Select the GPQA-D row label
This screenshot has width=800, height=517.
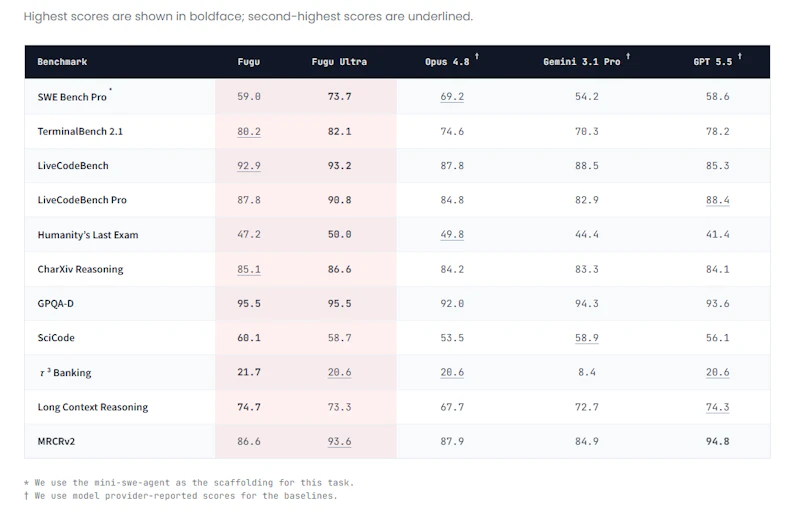coord(56,304)
